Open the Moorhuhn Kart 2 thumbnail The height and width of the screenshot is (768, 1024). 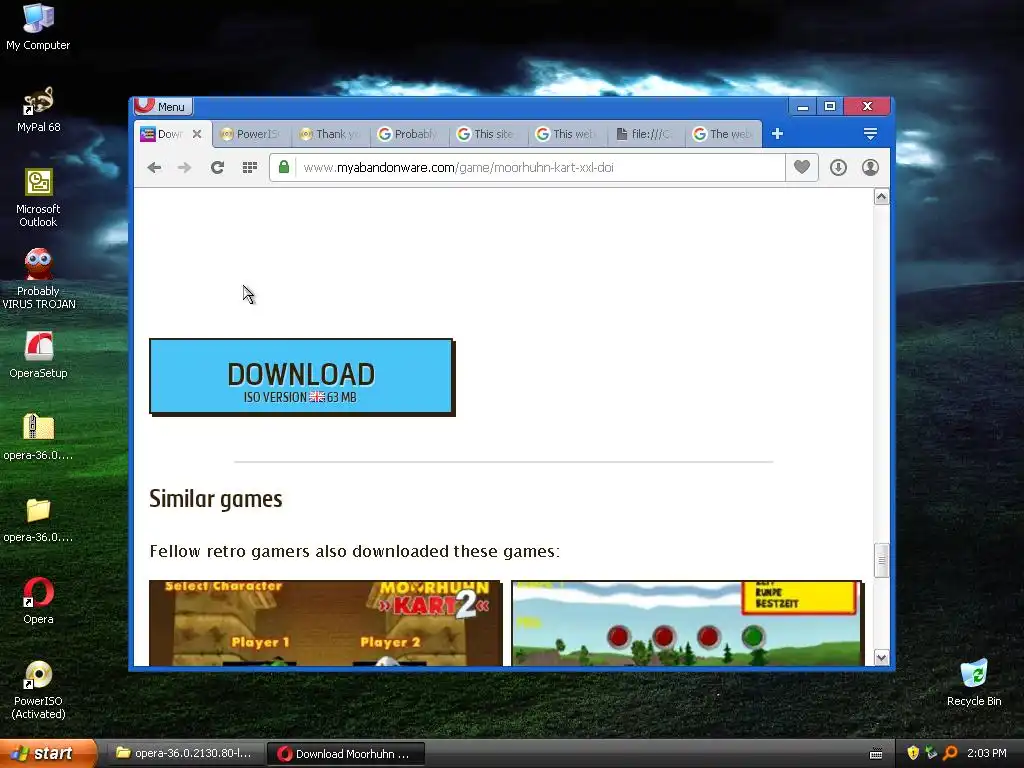click(325, 623)
